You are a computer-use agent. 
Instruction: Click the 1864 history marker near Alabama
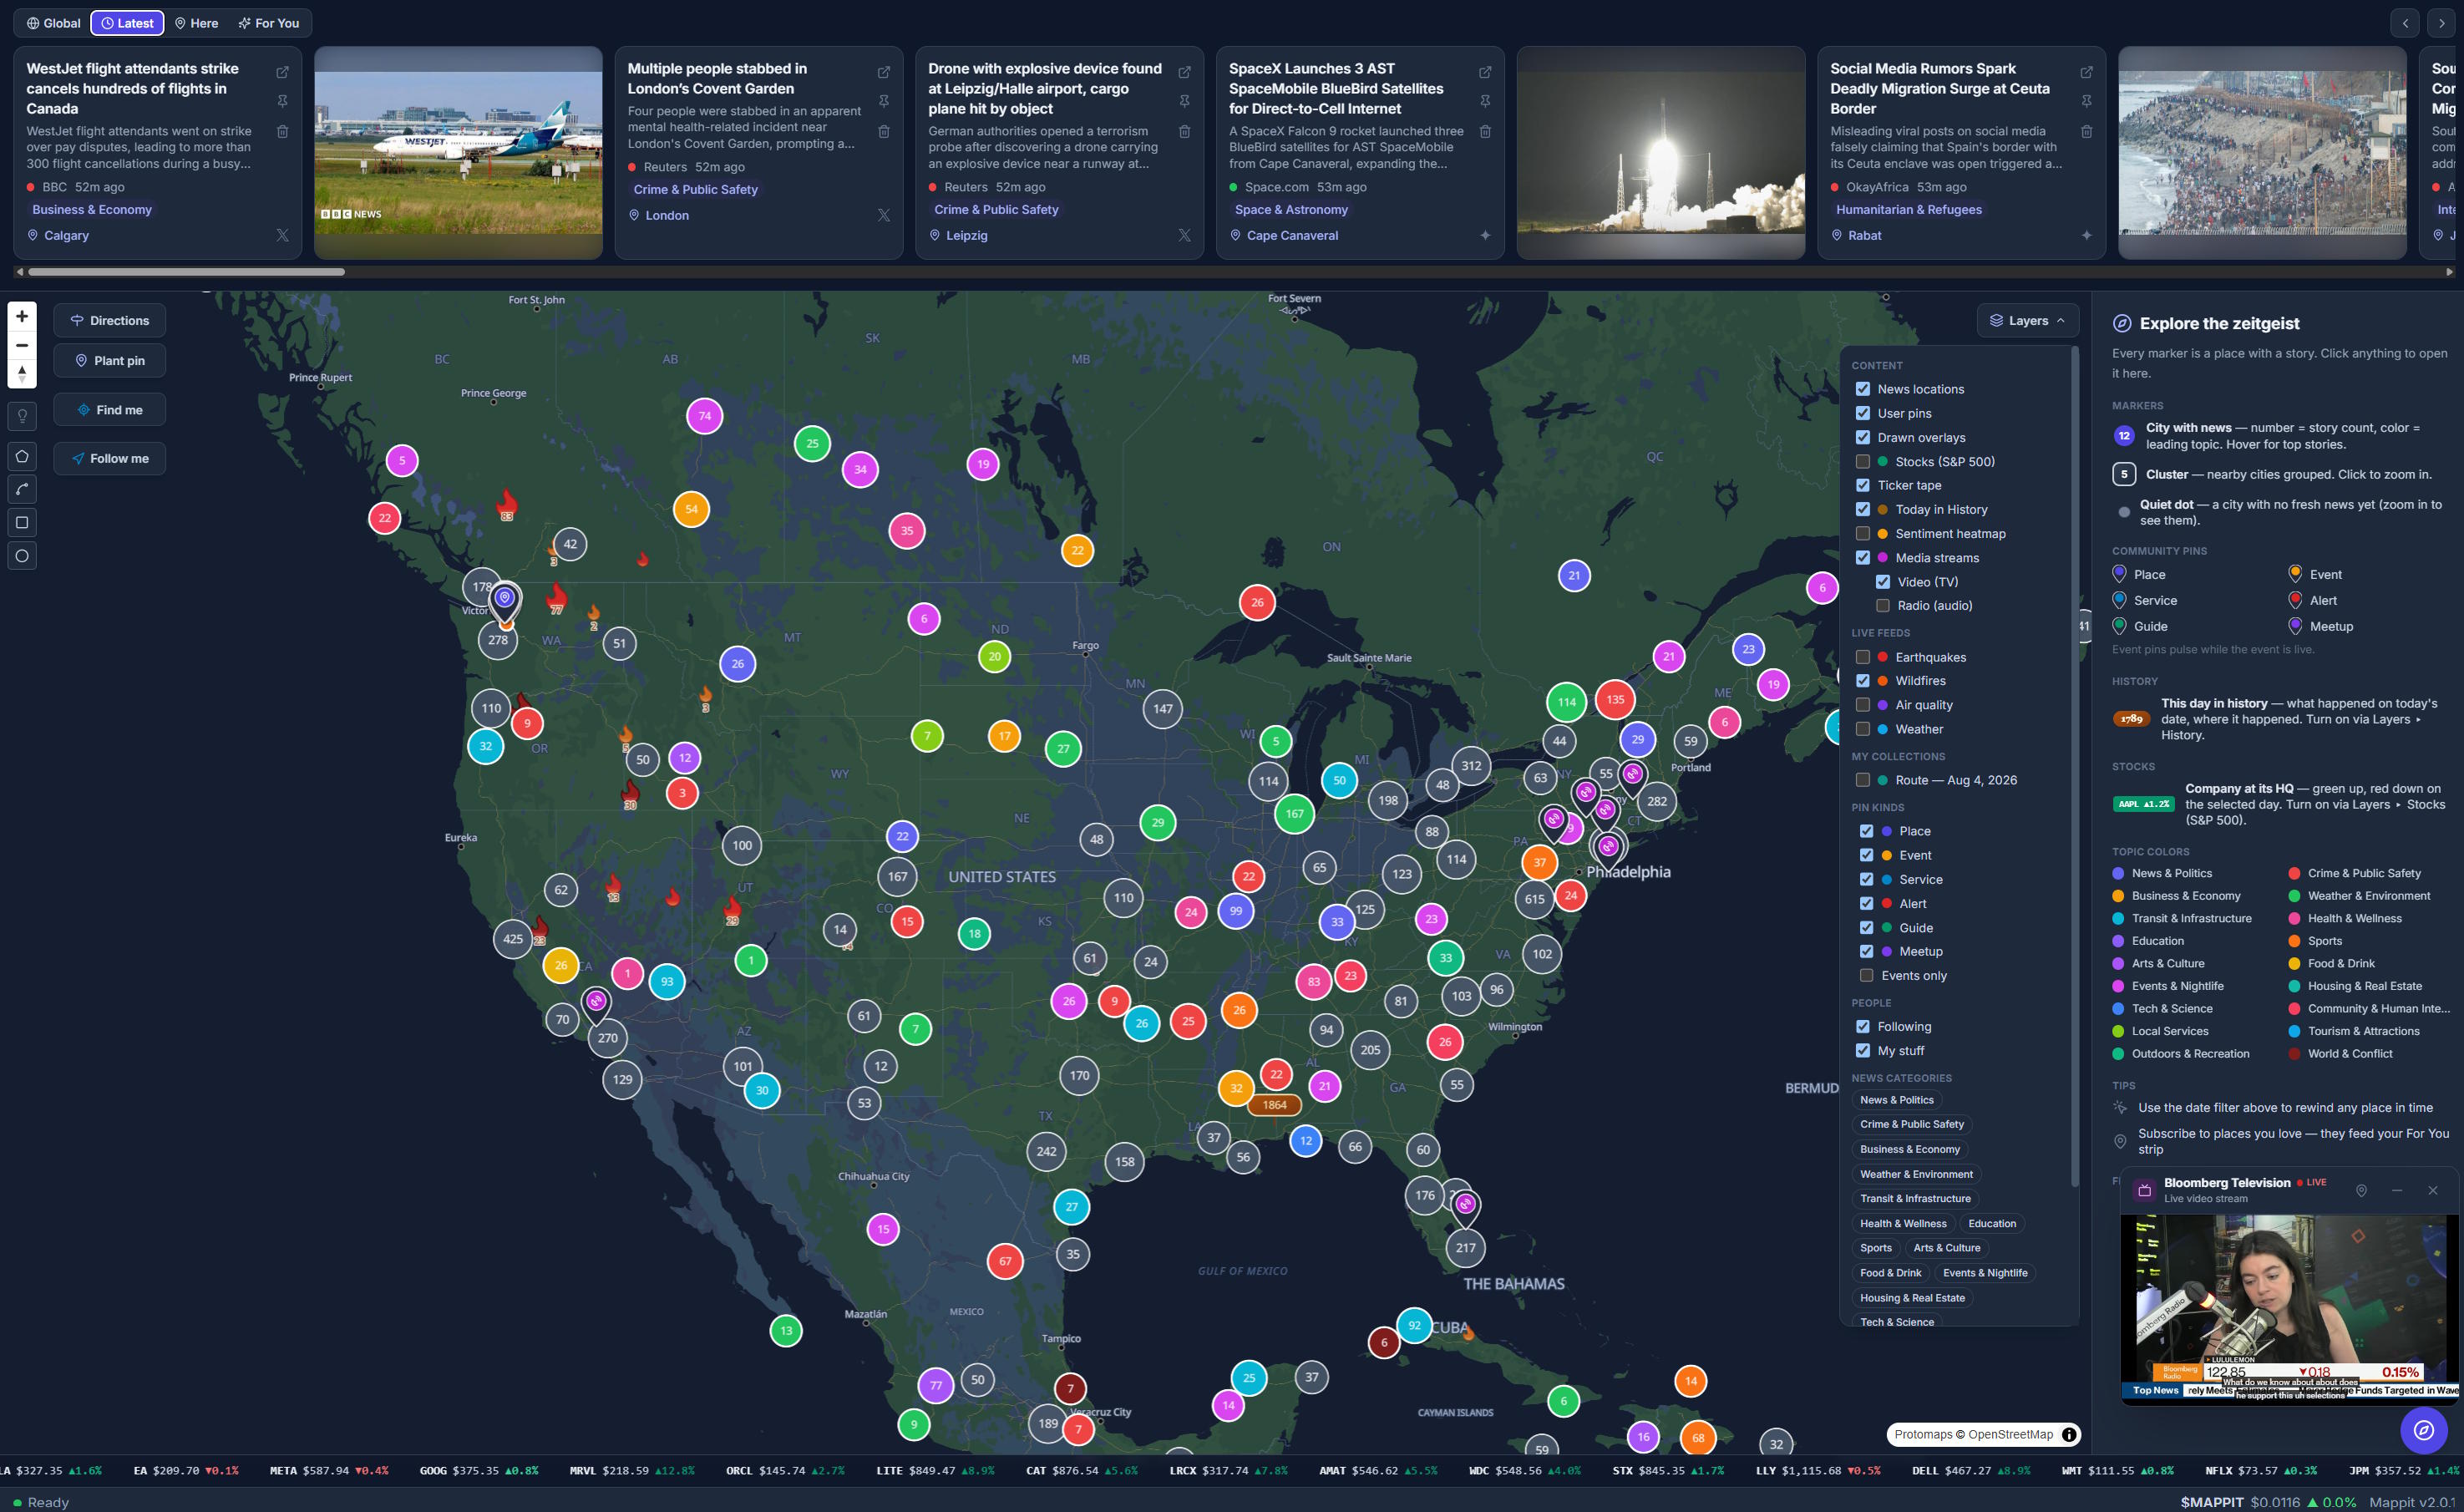pyautogui.click(x=1274, y=1105)
